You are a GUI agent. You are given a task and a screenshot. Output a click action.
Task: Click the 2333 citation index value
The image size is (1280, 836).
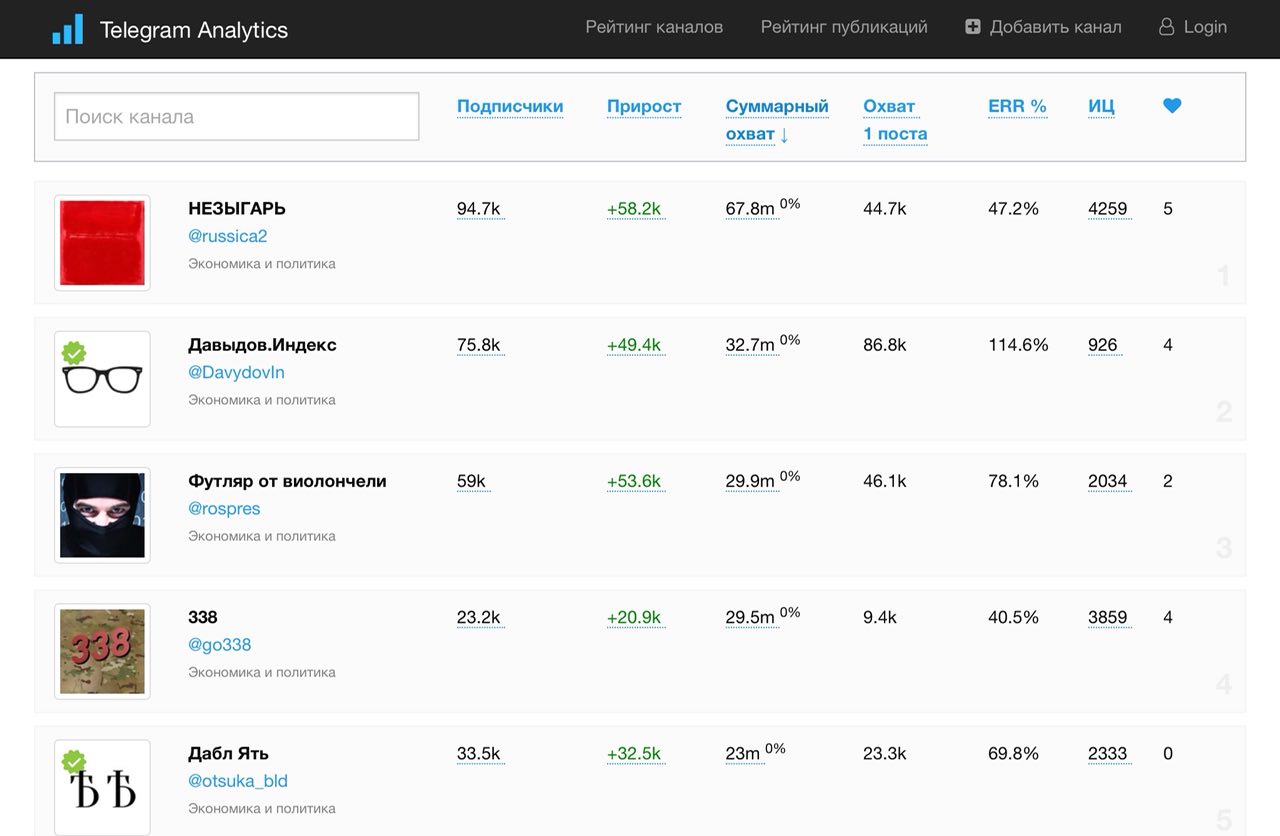(1108, 753)
